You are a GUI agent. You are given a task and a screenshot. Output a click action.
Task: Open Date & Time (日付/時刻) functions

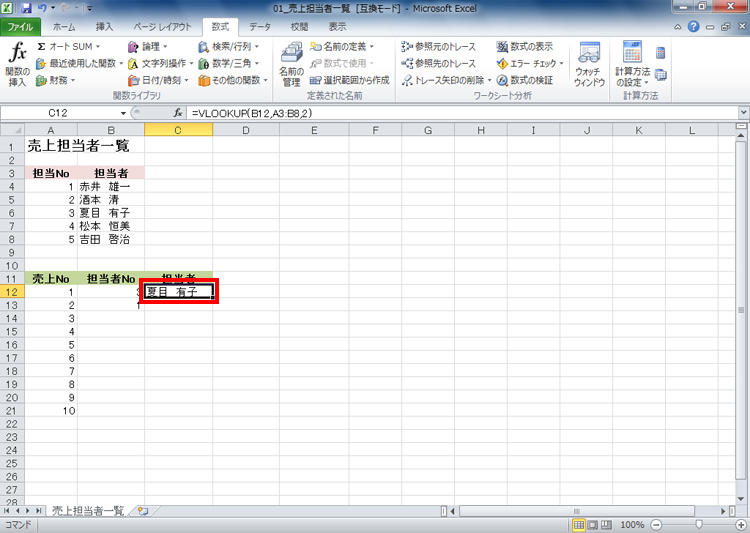pos(158,80)
